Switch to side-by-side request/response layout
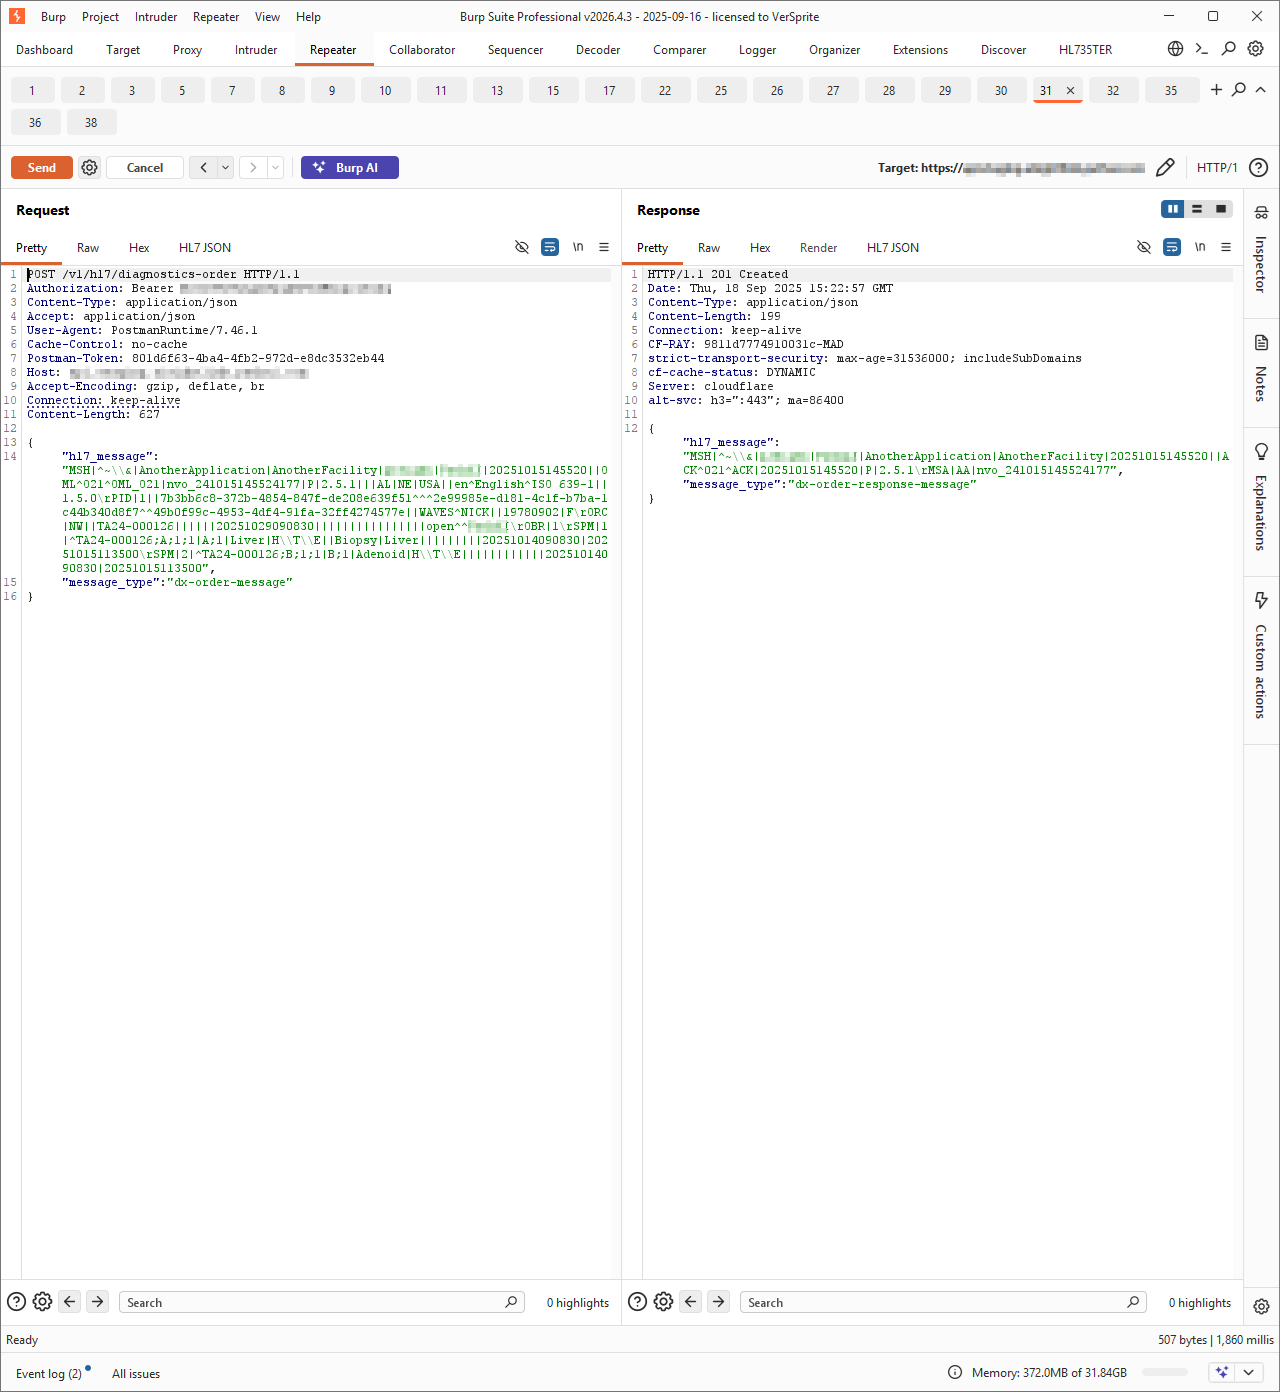The width and height of the screenshot is (1280, 1392). (1172, 209)
